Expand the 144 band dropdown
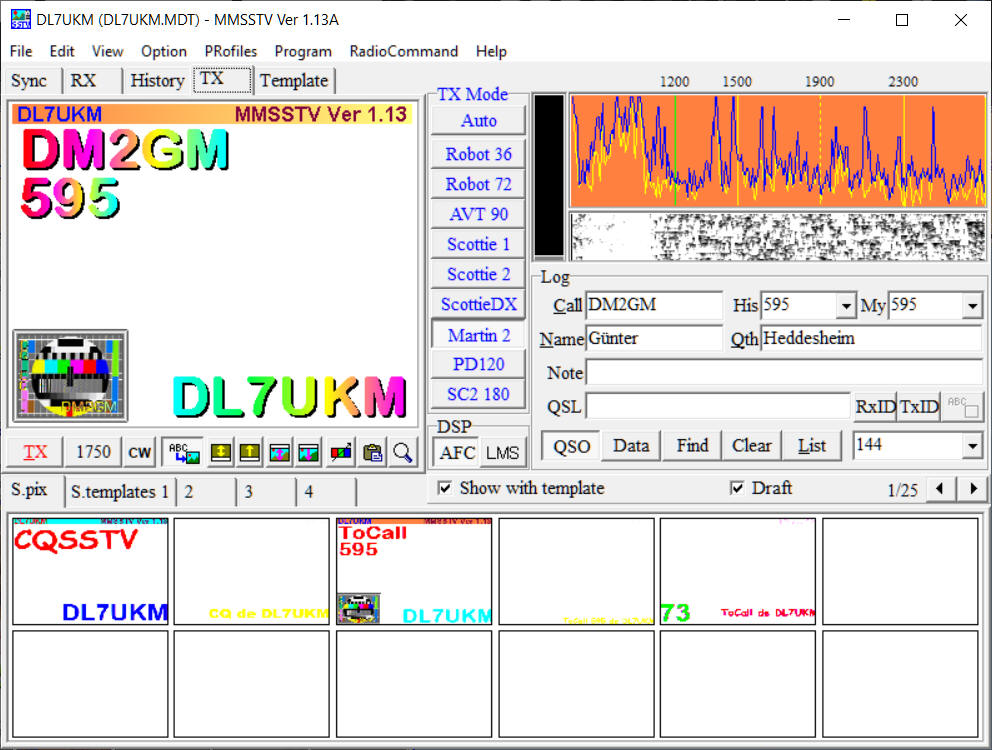Screen dimensions: 992x750 [x=971, y=446]
